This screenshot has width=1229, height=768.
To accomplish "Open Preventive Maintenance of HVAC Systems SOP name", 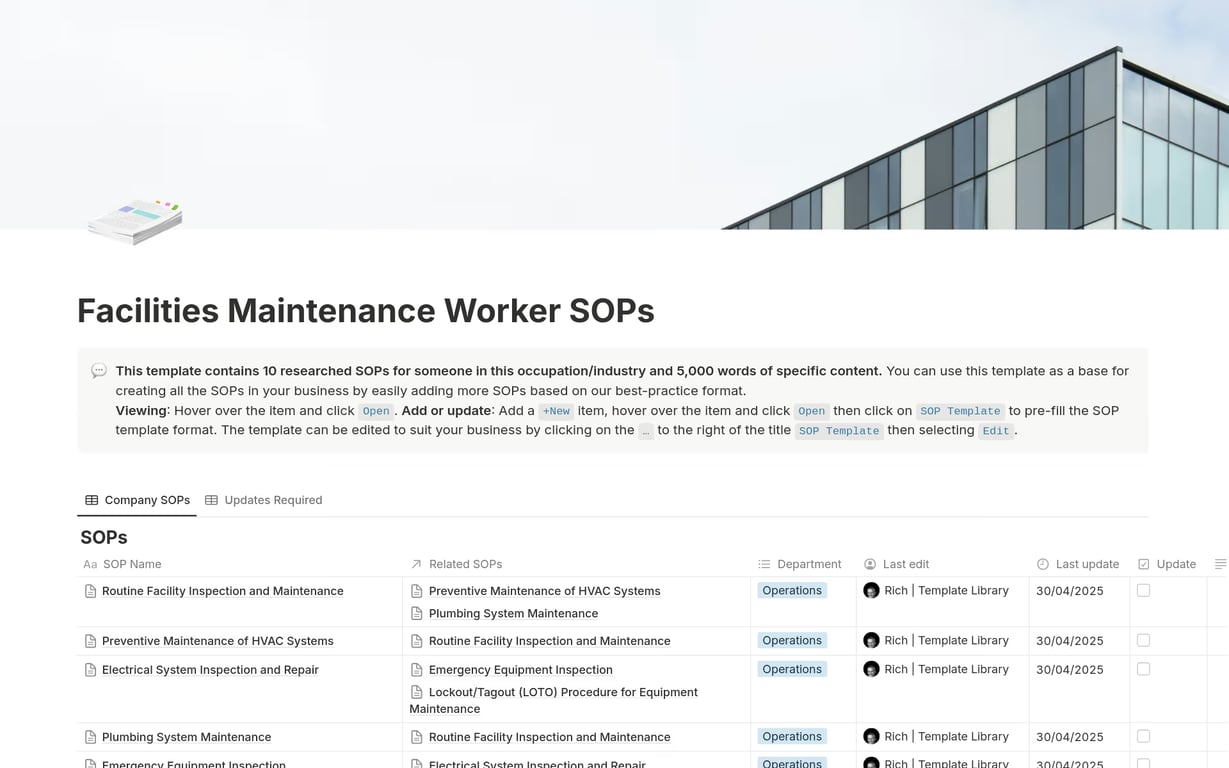I will coord(218,641).
